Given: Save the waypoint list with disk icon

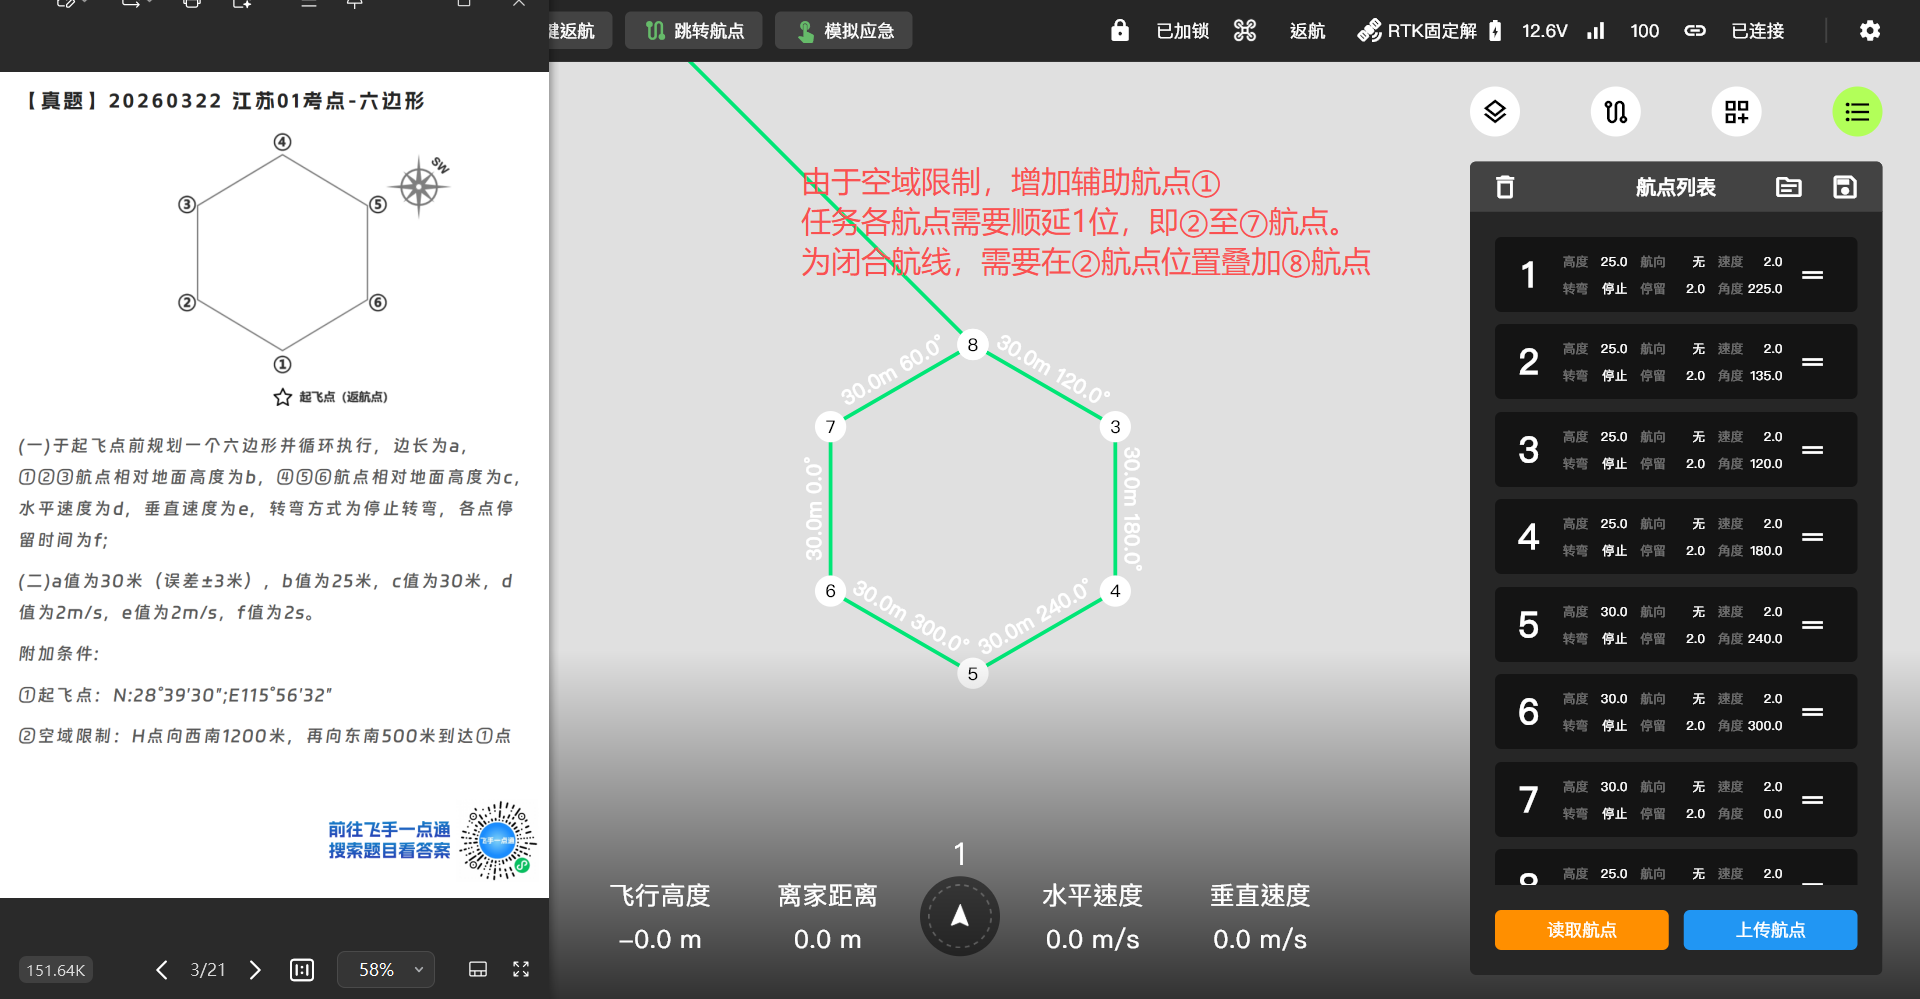Looking at the screenshot, I should 1844,187.
